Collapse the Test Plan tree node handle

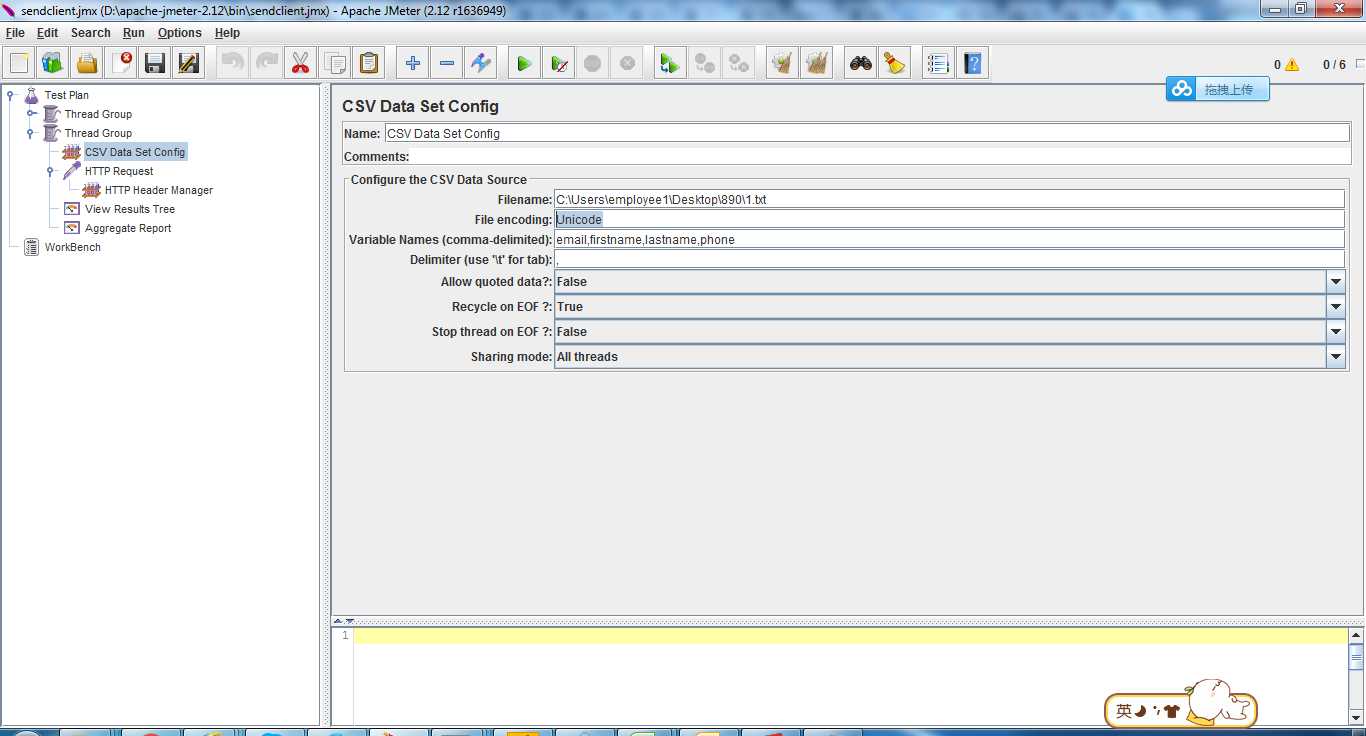click(x=11, y=95)
